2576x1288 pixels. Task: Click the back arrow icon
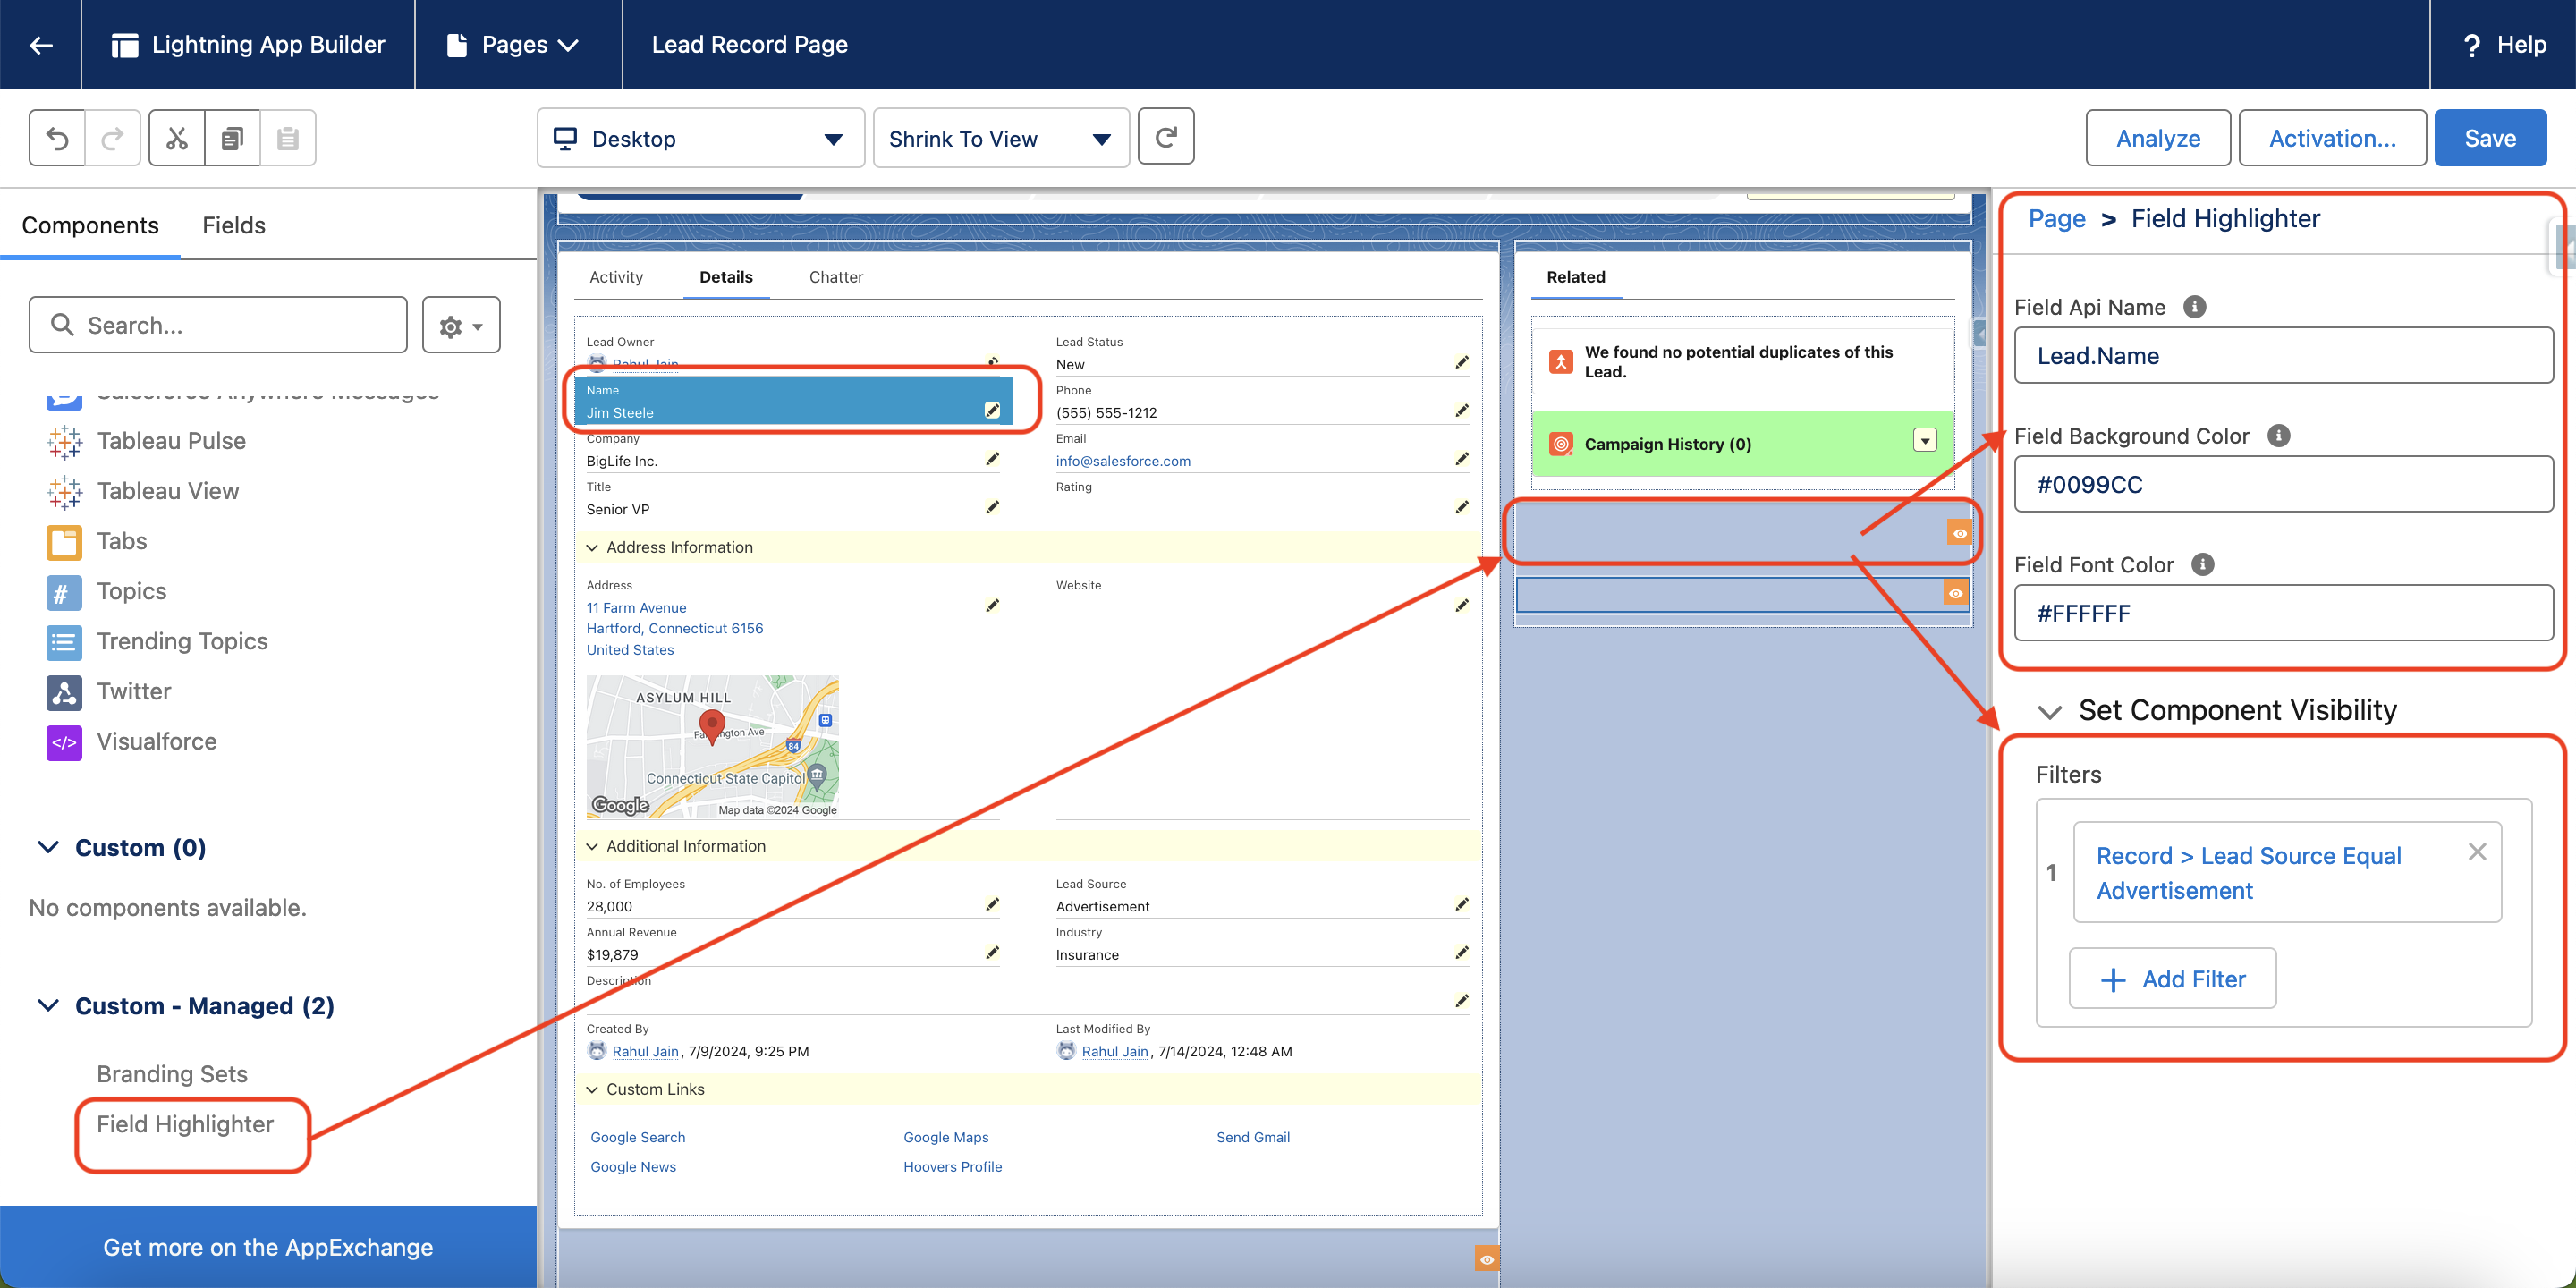coord(41,45)
